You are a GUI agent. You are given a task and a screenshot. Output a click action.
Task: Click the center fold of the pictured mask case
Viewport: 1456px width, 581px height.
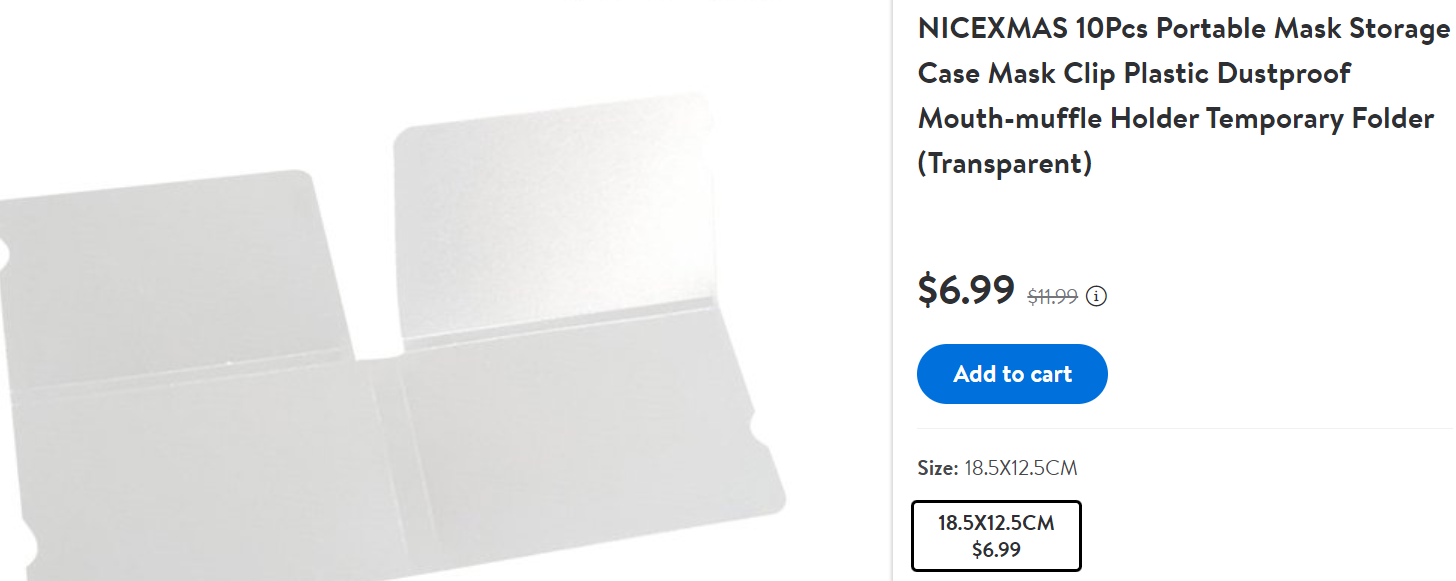tap(388, 450)
